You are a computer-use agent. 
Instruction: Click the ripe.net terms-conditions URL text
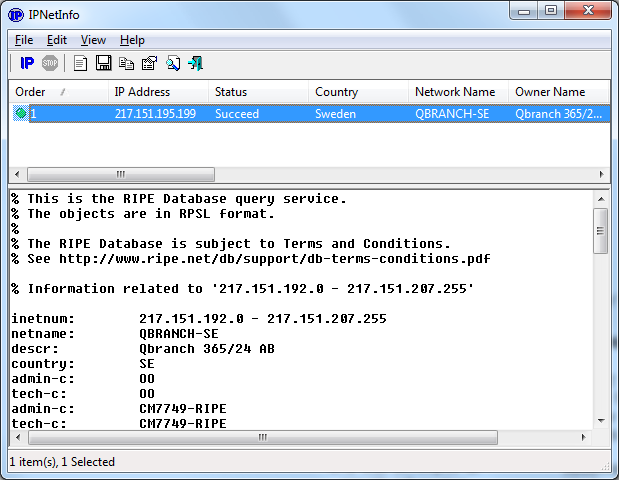click(275, 259)
